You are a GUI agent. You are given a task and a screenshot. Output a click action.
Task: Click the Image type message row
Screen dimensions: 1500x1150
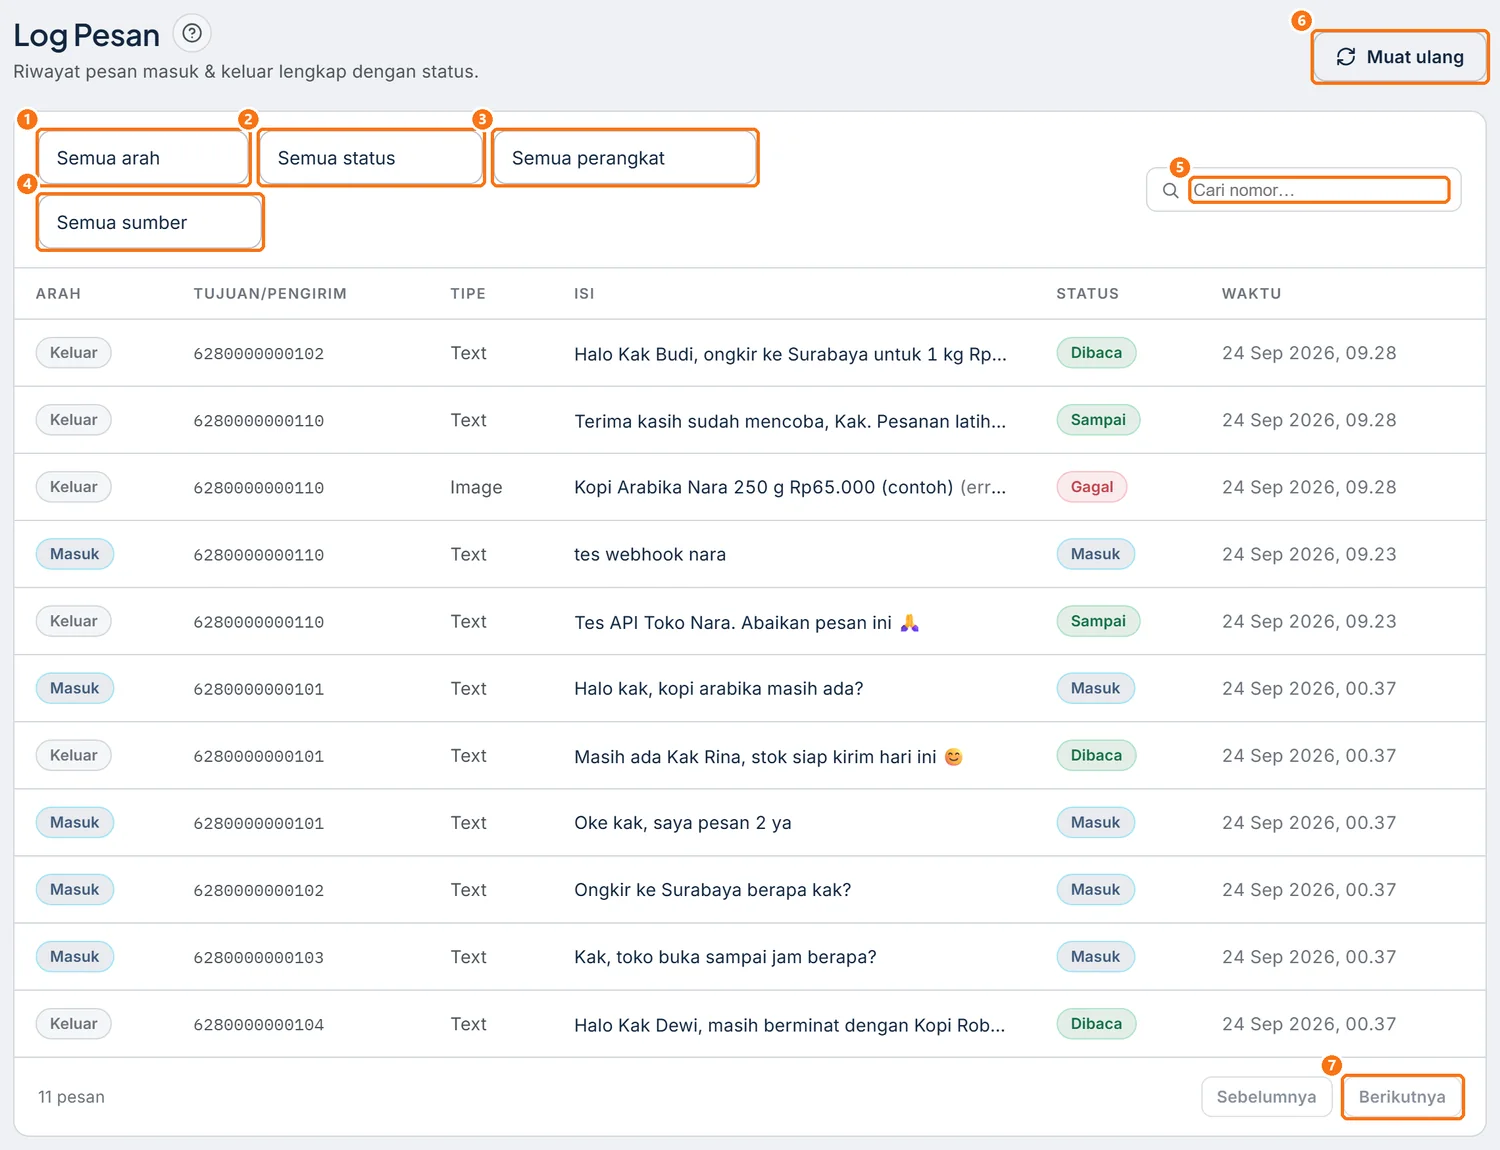point(749,487)
